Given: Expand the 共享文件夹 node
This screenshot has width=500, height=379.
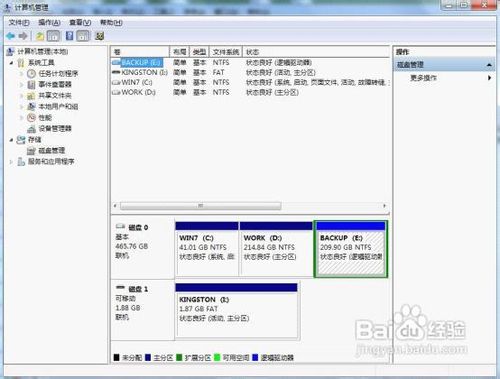Looking at the screenshot, I should tap(22, 96).
